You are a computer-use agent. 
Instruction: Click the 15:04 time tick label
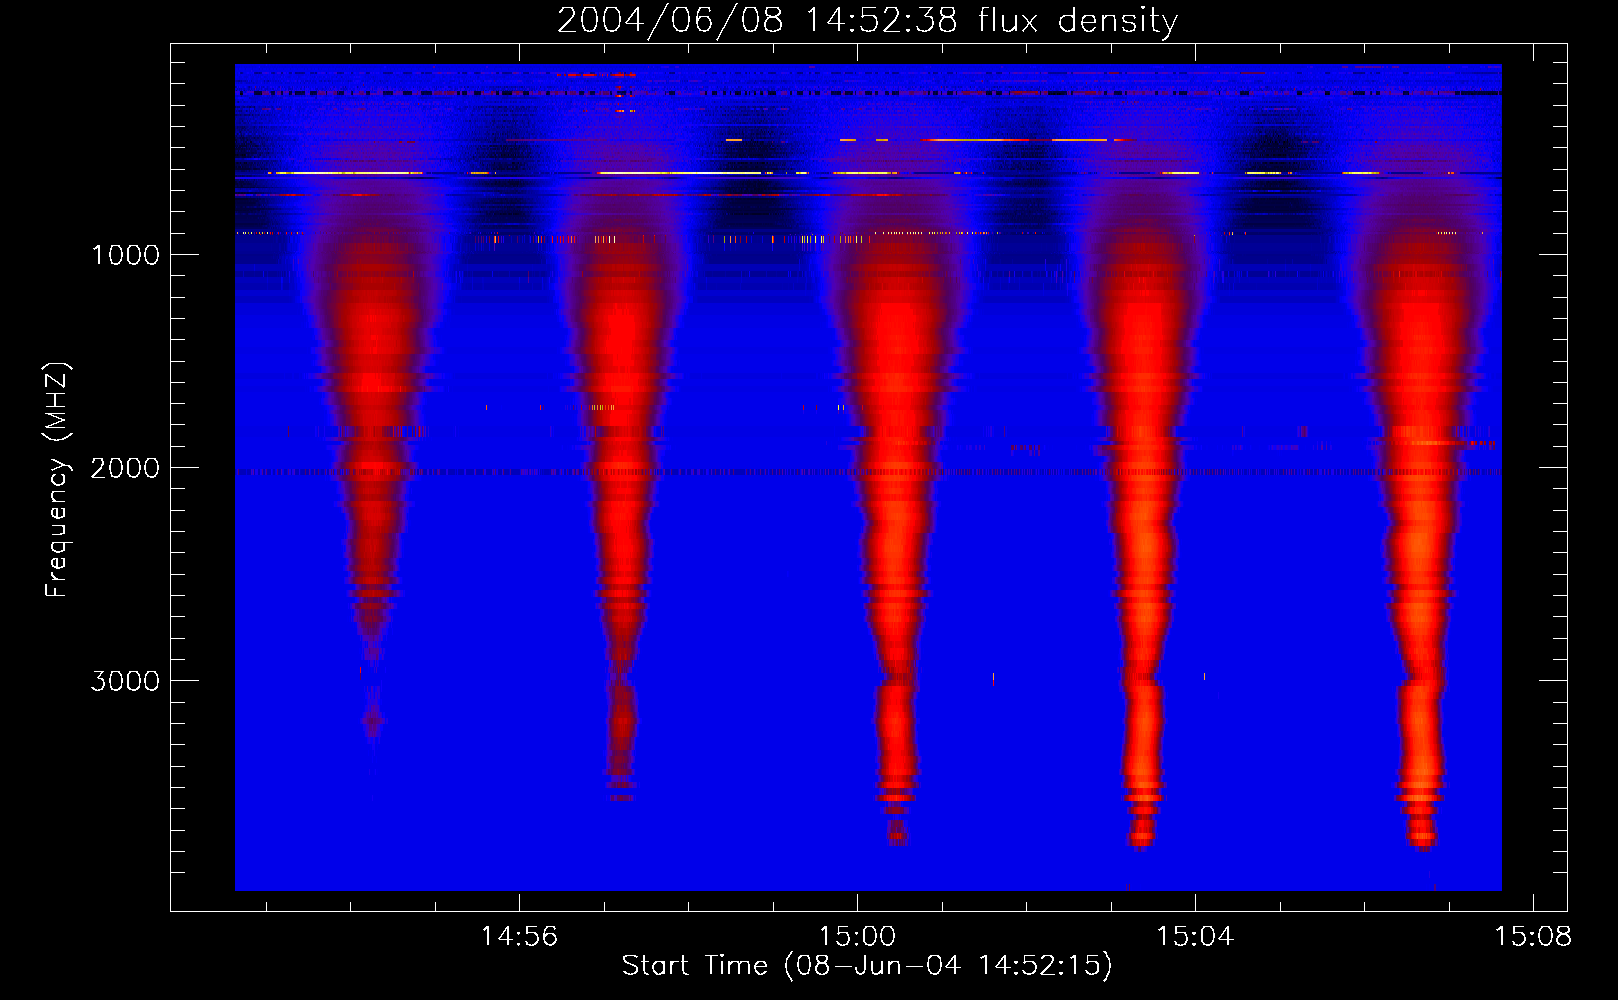(1195, 937)
